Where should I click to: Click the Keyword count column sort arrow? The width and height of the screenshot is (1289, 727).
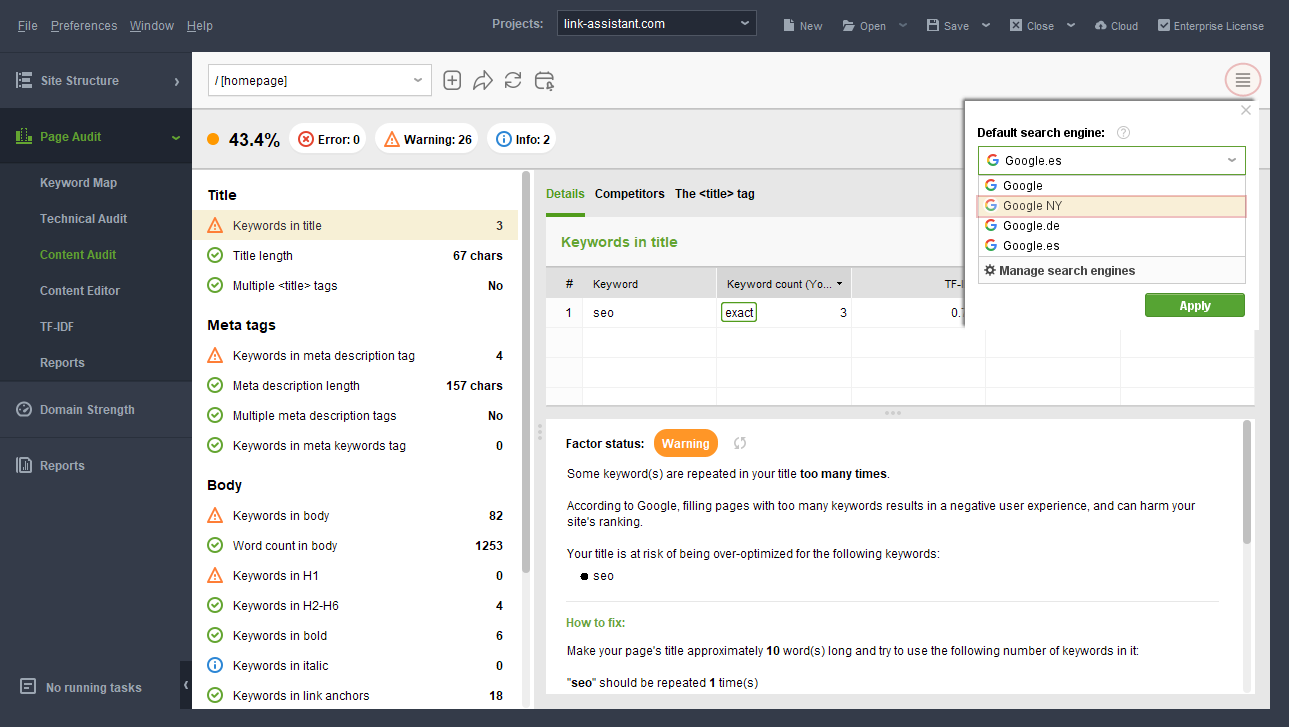coord(839,284)
